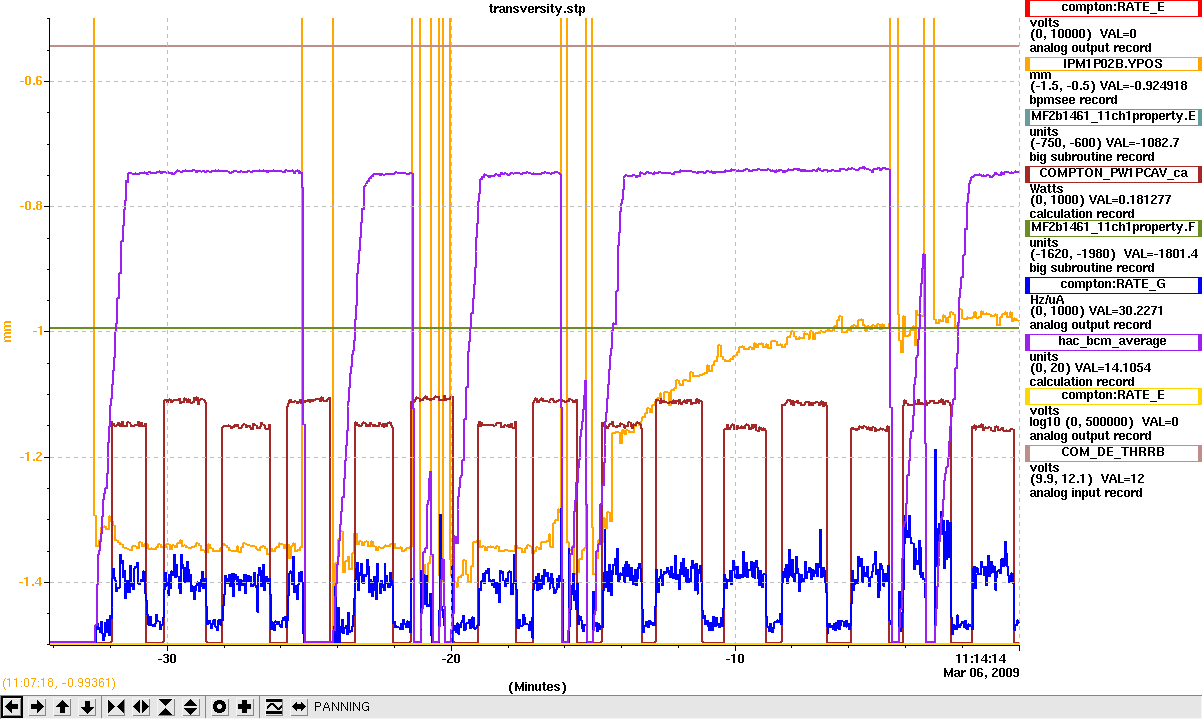1202x719 pixels.
Task: Click the transversity.stp graph title
Action: coord(538,8)
